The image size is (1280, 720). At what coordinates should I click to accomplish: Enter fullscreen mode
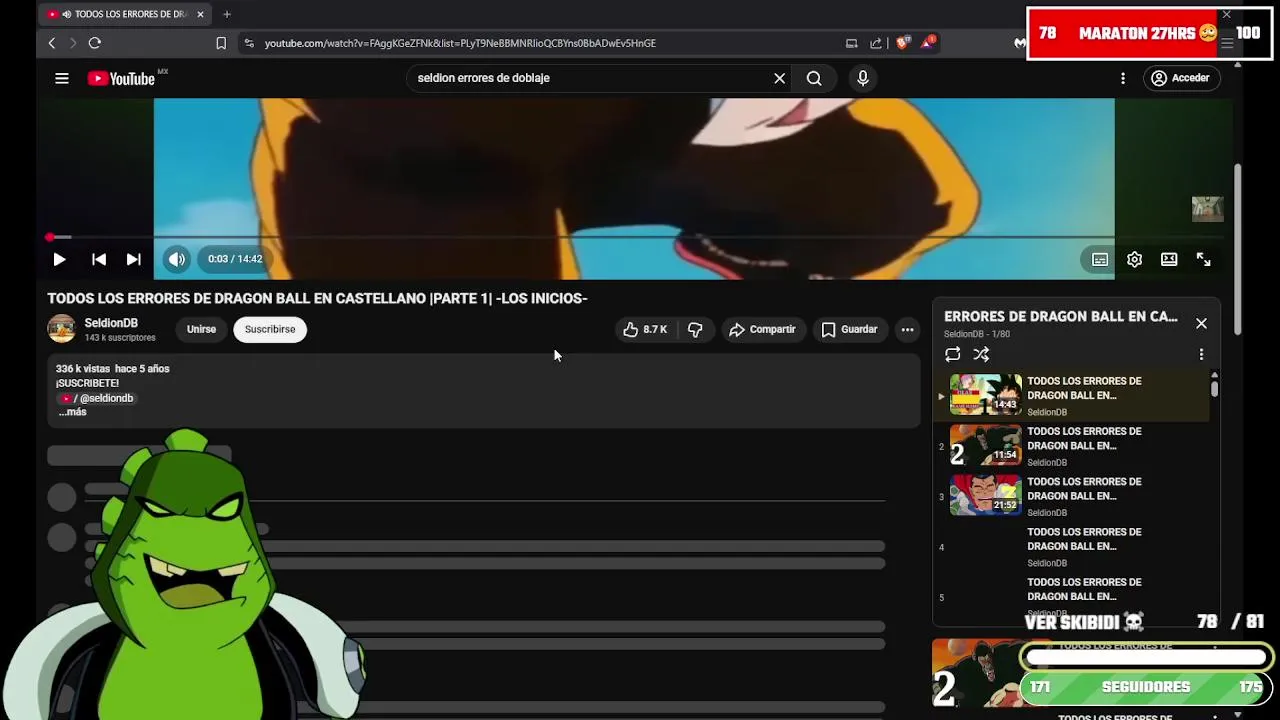[1204, 259]
